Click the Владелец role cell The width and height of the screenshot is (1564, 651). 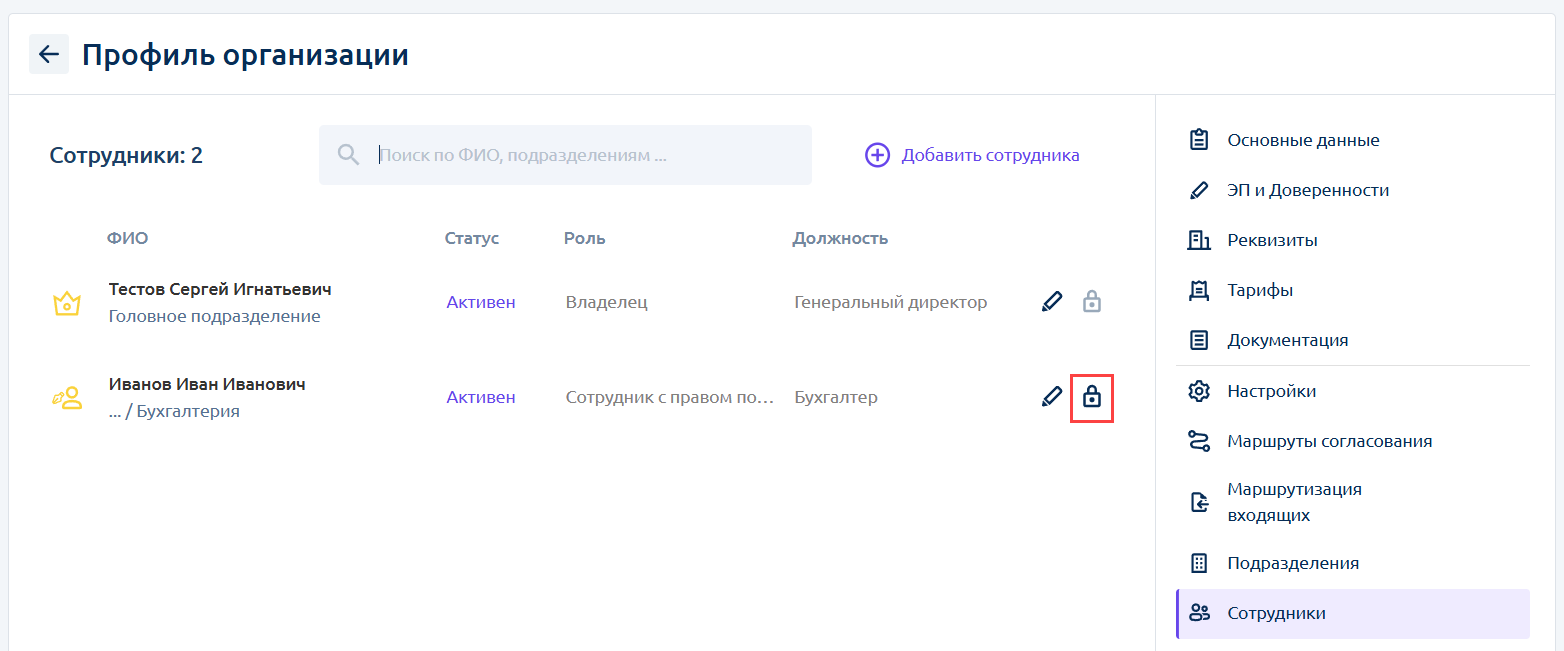click(x=607, y=302)
